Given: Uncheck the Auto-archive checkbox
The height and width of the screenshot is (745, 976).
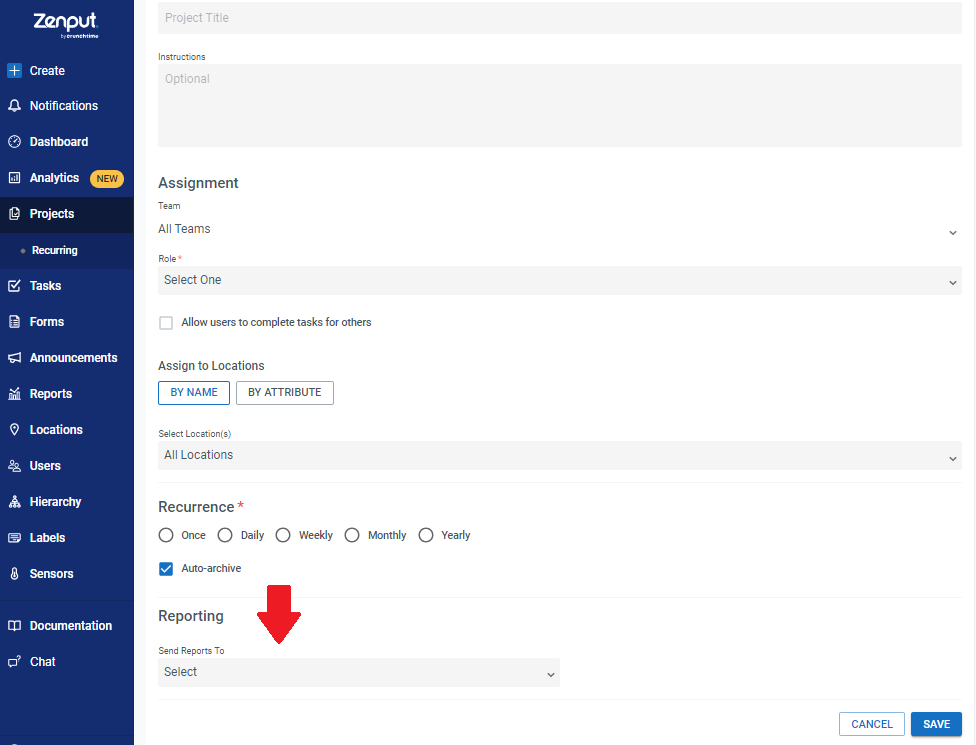Looking at the screenshot, I should tap(166, 569).
